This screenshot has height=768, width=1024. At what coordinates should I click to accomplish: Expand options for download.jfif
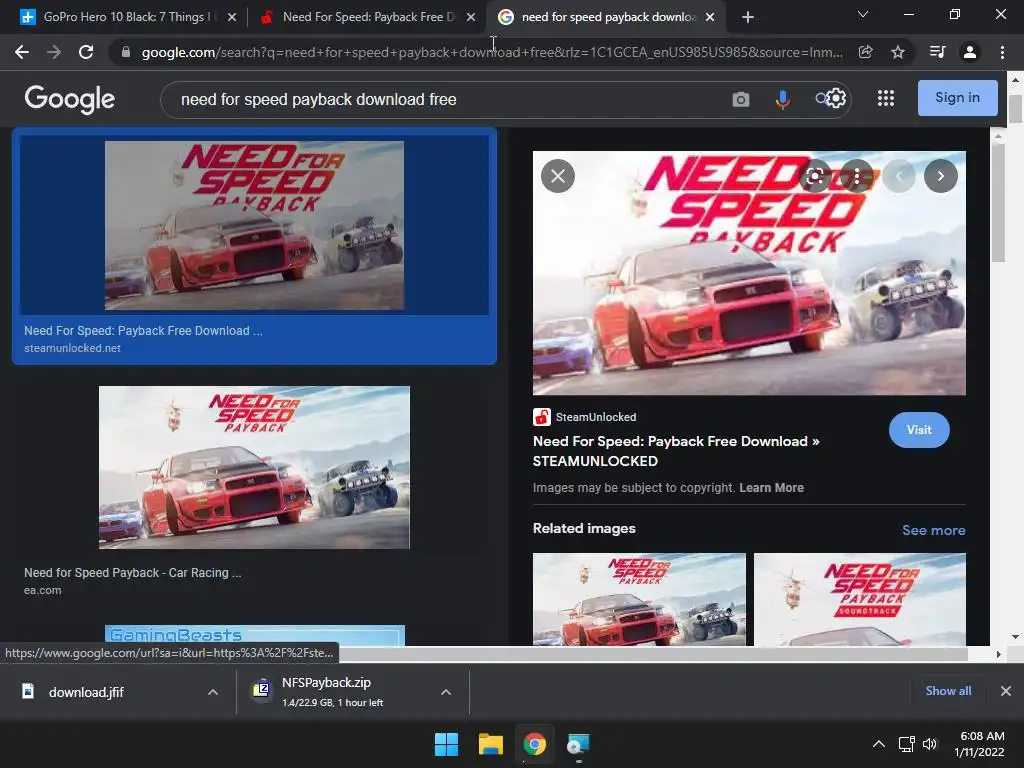tap(213, 692)
